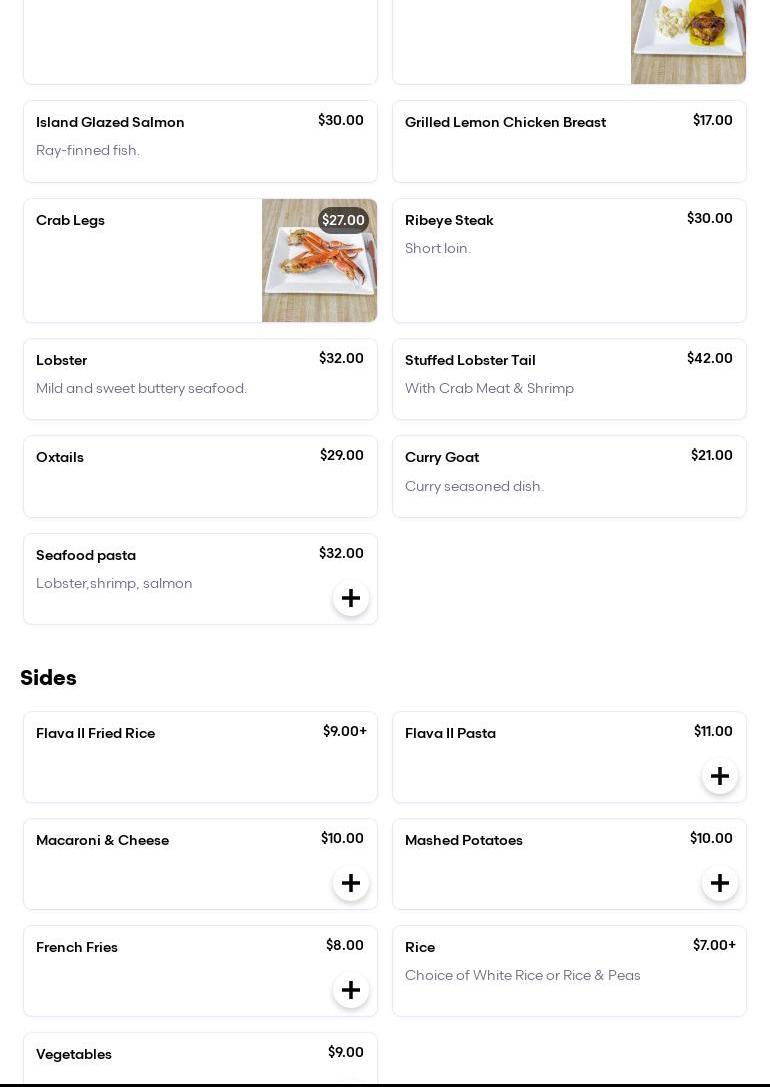
Task: Select the Curry Goat dish
Action: pyautogui.click(x=569, y=476)
